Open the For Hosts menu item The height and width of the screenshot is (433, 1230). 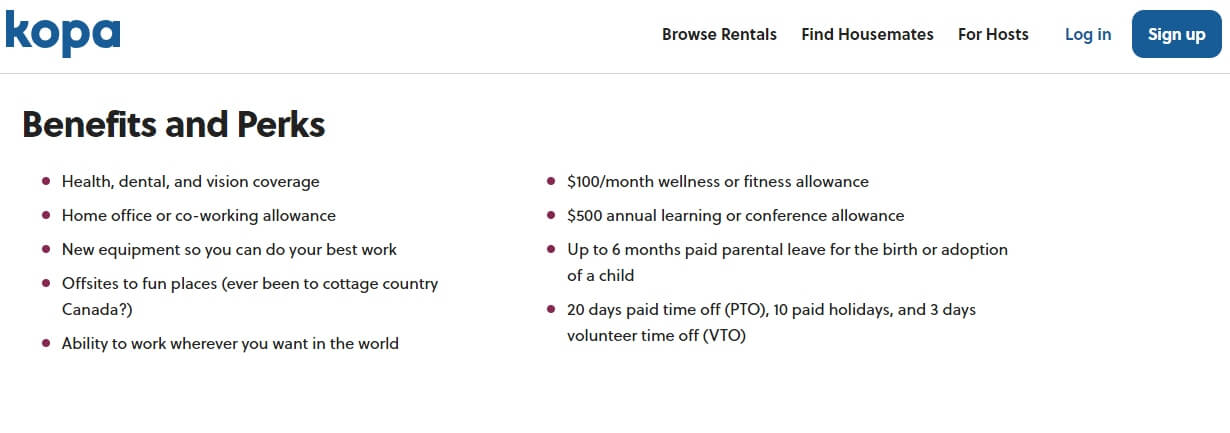pyautogui.click(x=993, y=34)
